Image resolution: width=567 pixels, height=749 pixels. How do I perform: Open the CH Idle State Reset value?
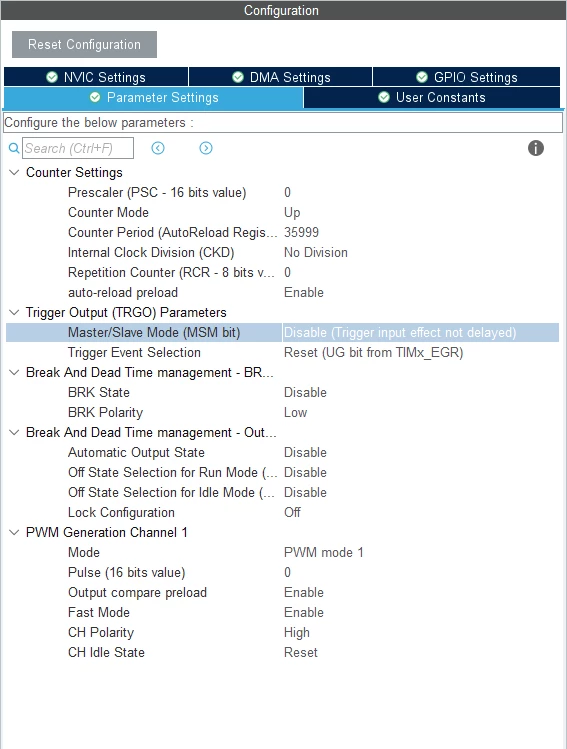(300, 653)
